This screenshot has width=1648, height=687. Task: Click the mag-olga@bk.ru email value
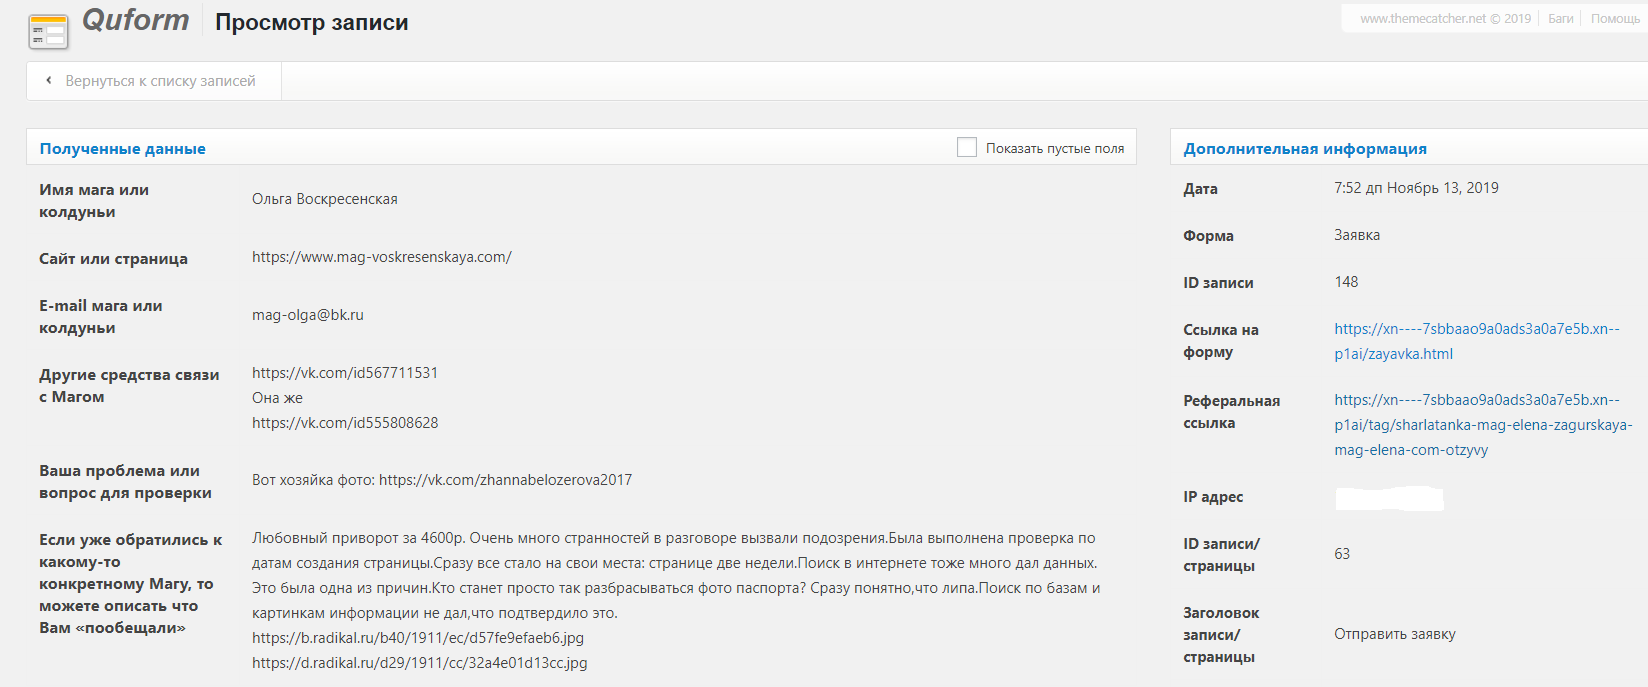(307, 315)
